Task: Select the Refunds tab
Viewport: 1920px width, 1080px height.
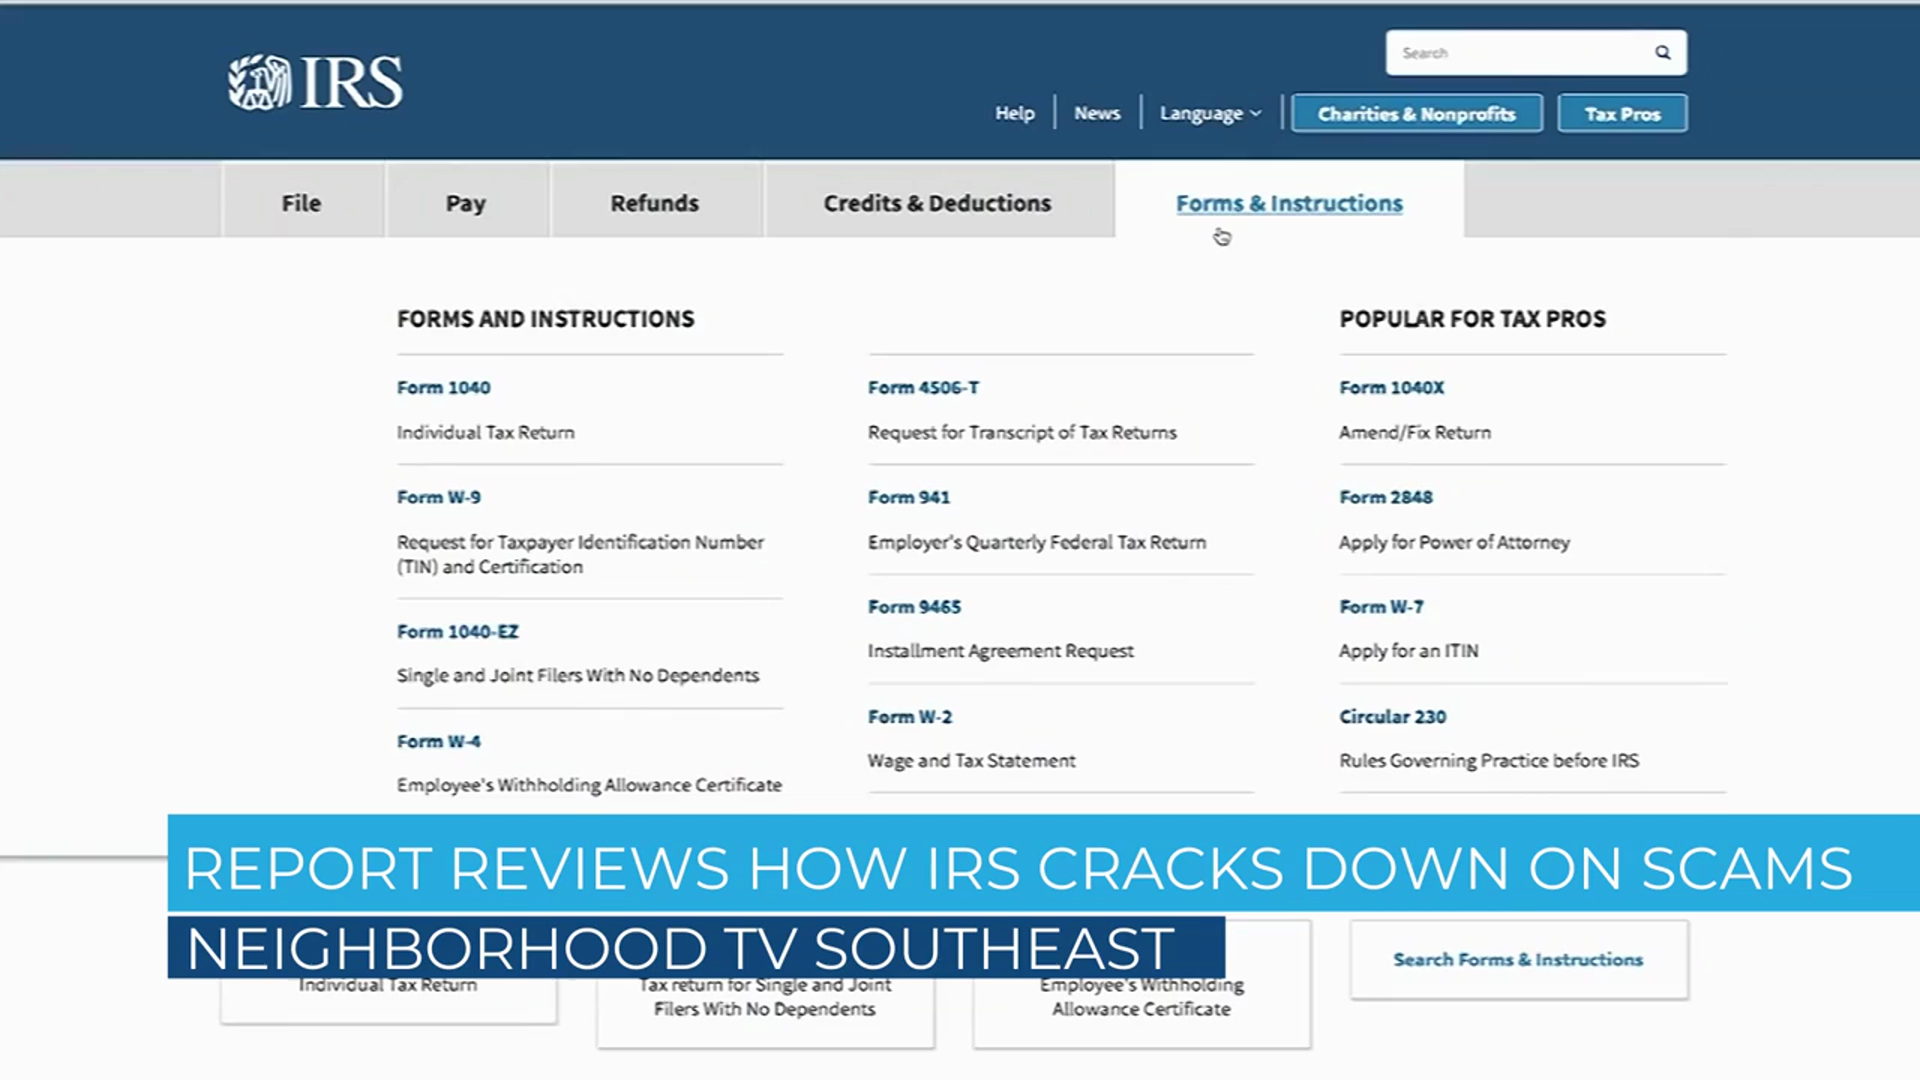Action: tap(655, 203)
